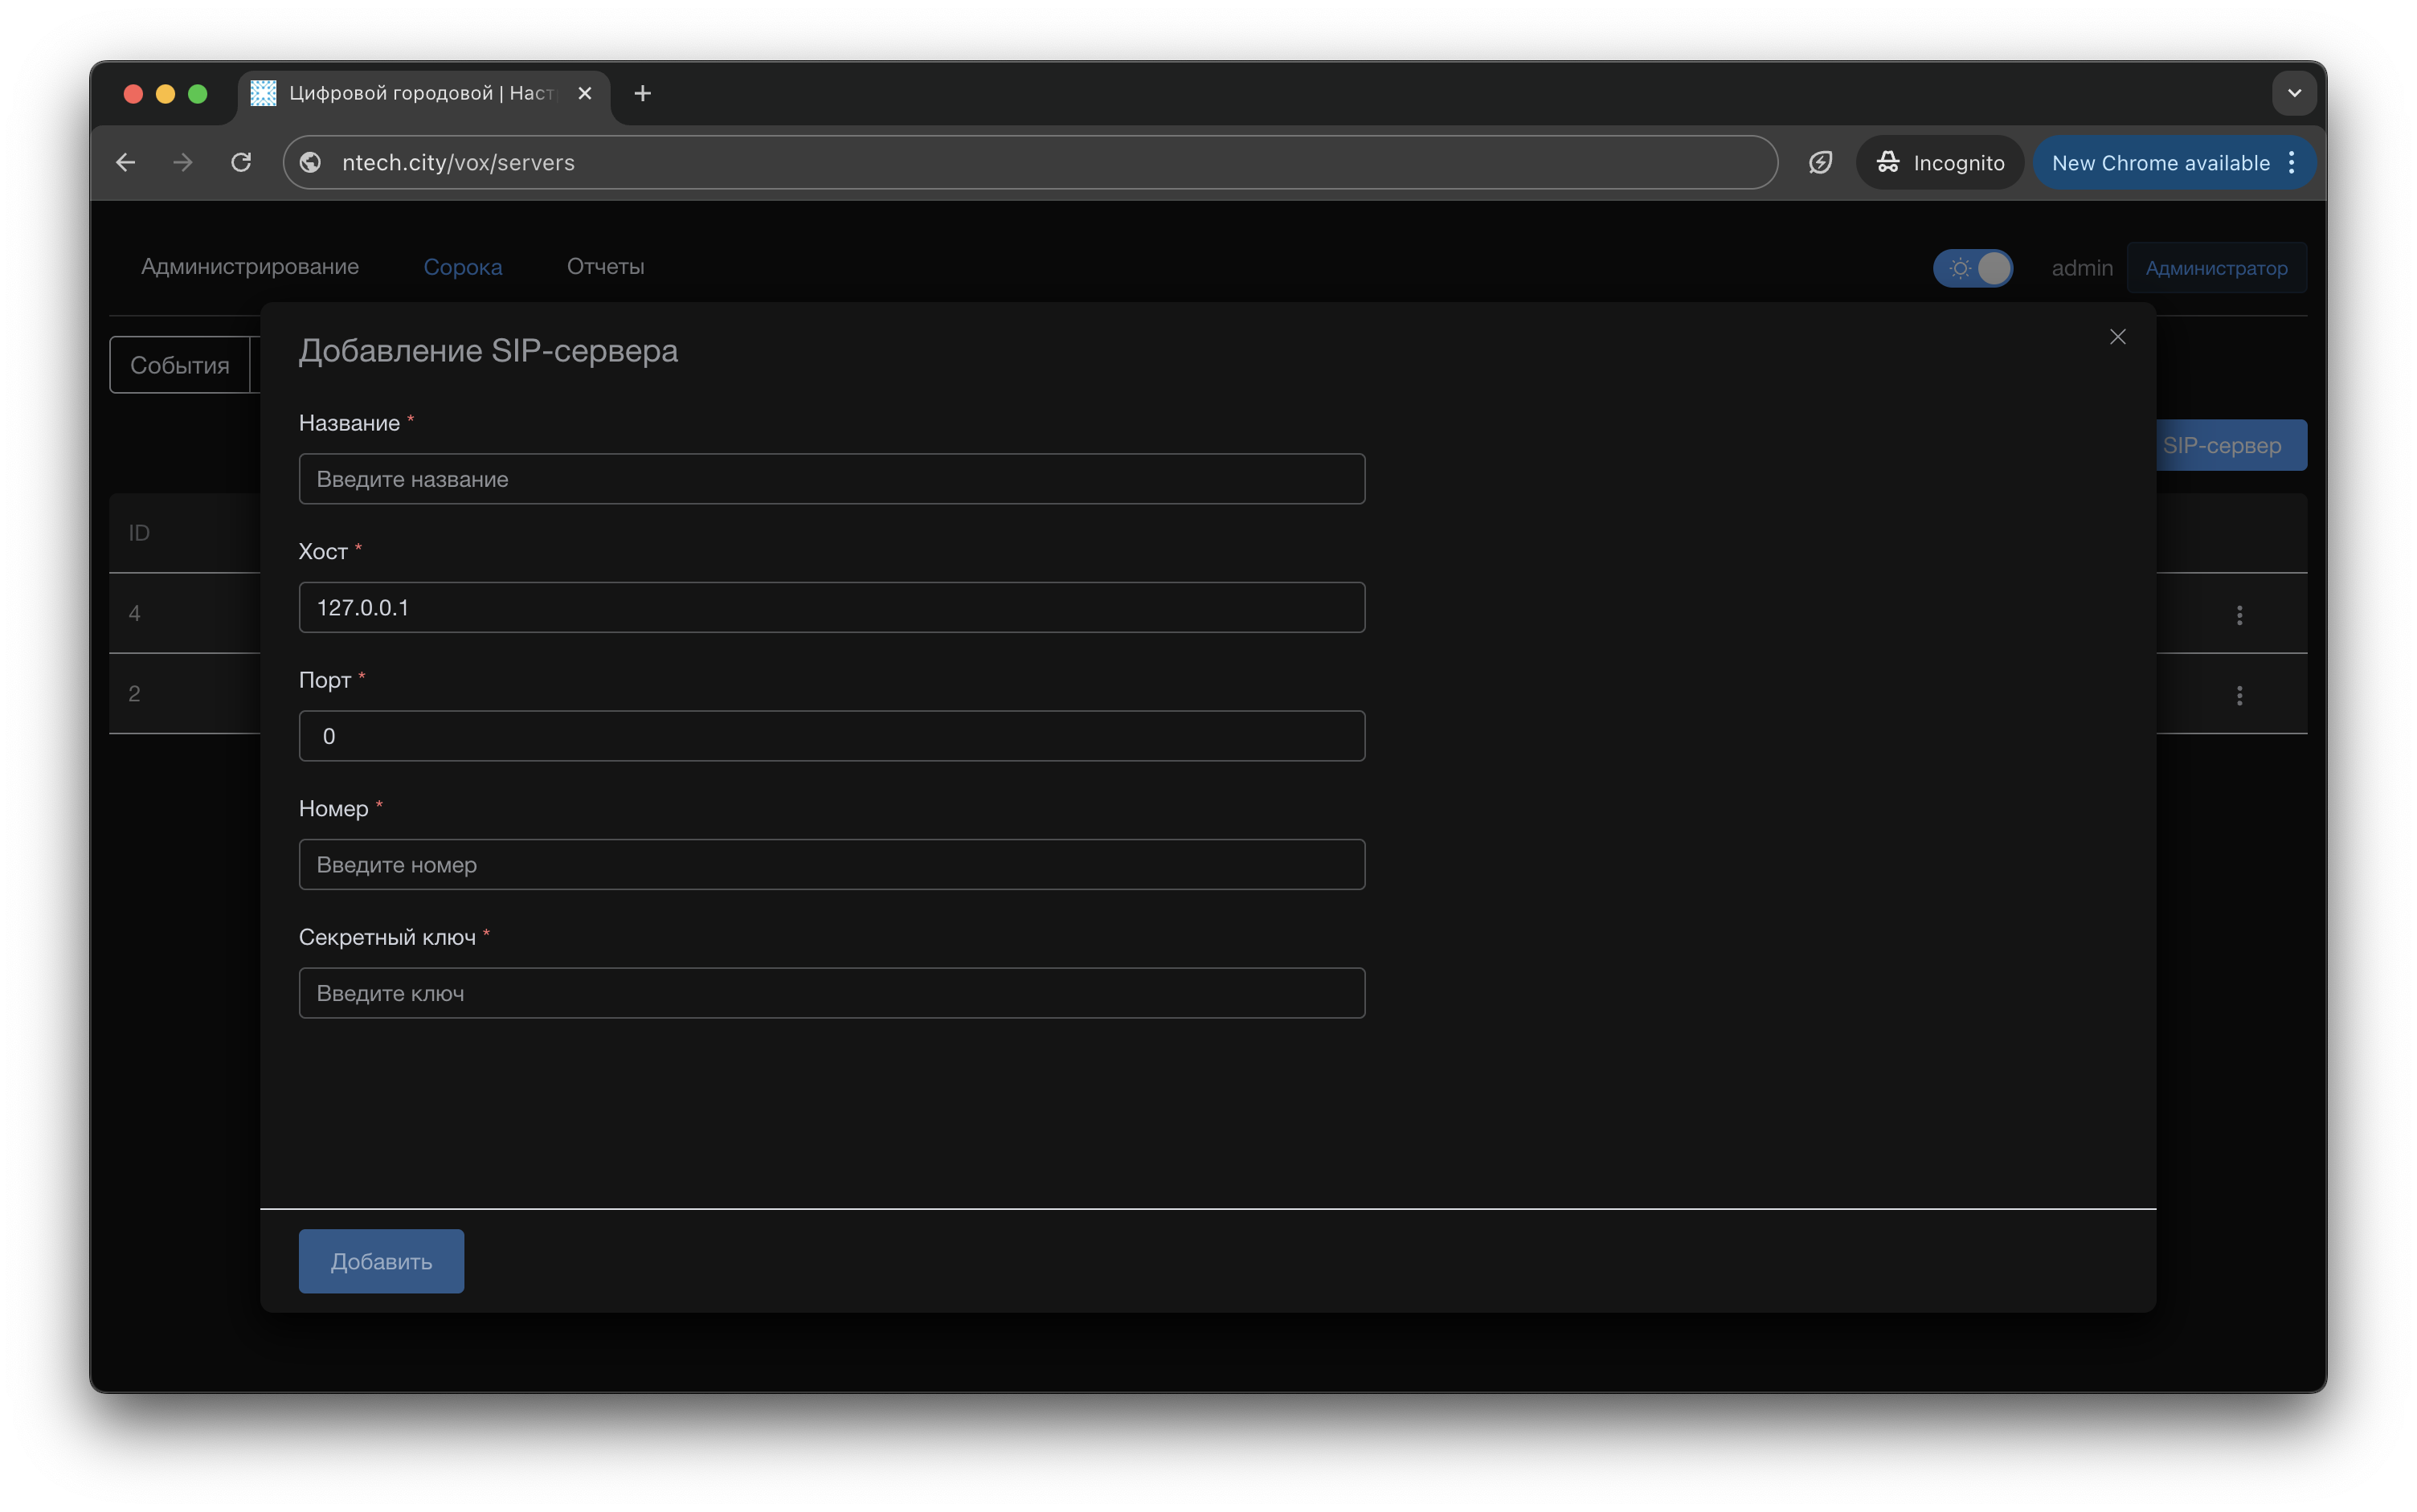Open Chrome's three-dot update menu

point(2291,162)
